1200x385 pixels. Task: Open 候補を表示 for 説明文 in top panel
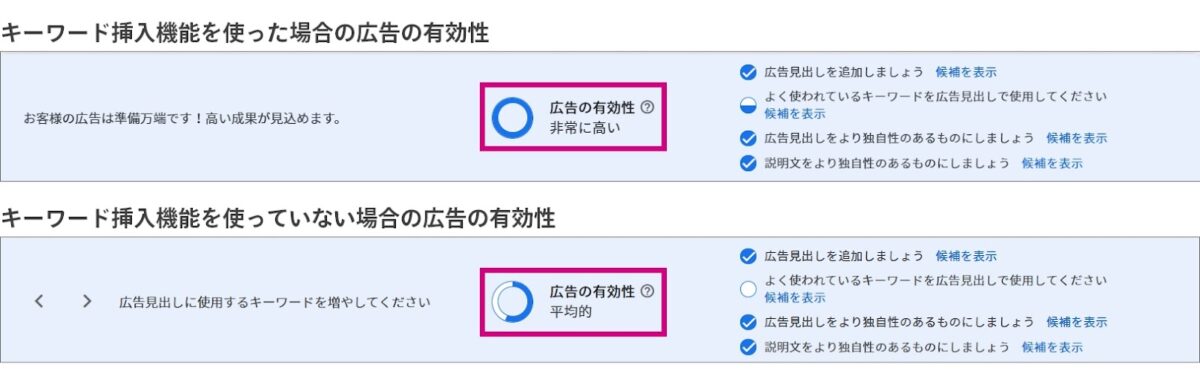(x=1052, y=163)
